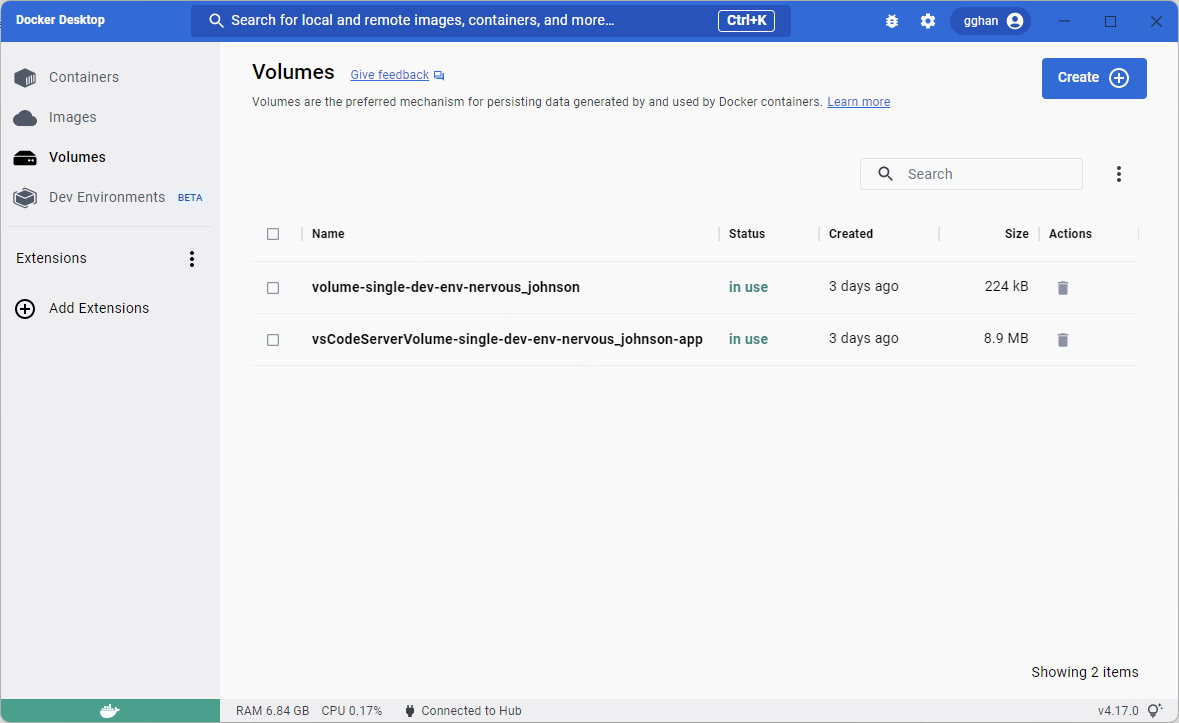This screenshot has width=1179, height=723.
Task: Click the feedback speech bubble icon
Action: coord(439,76)
